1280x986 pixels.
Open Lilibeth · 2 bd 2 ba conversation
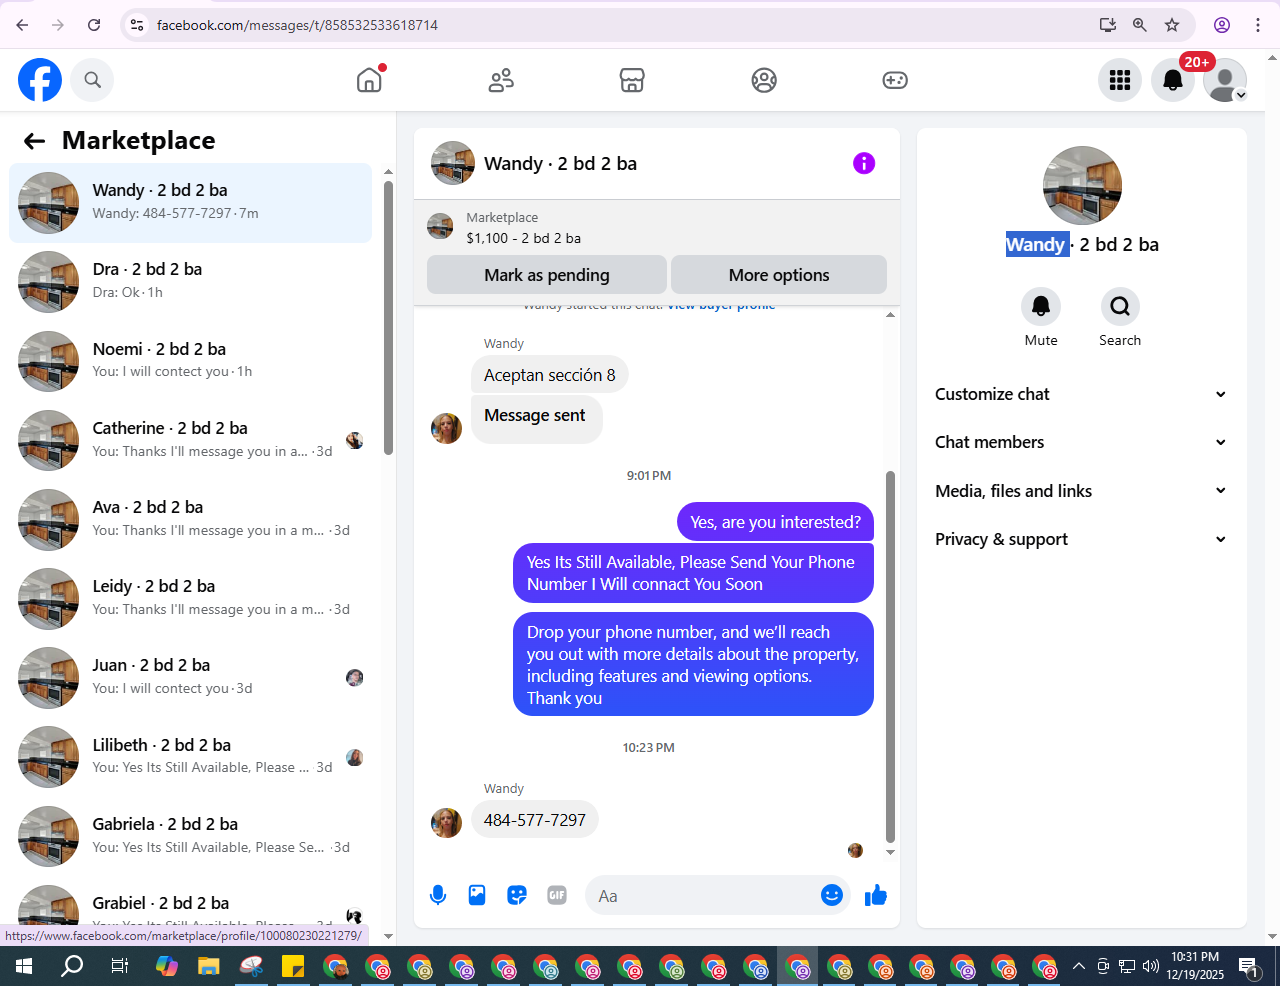pyautogui.click(x=191, y=757)
